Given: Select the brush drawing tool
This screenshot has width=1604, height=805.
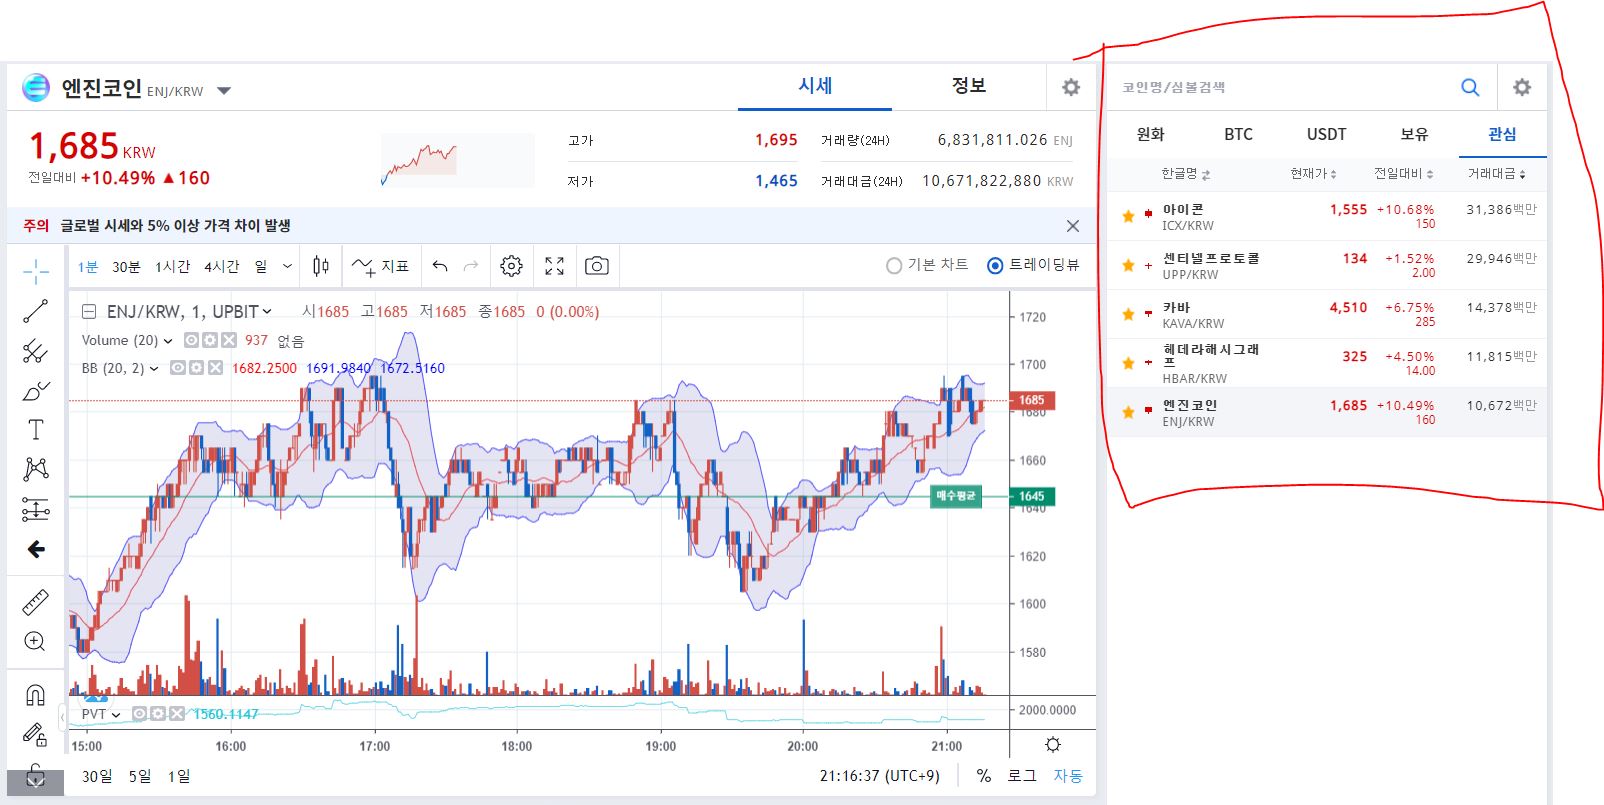Looking at the screenshot, I should pos(36,391).
